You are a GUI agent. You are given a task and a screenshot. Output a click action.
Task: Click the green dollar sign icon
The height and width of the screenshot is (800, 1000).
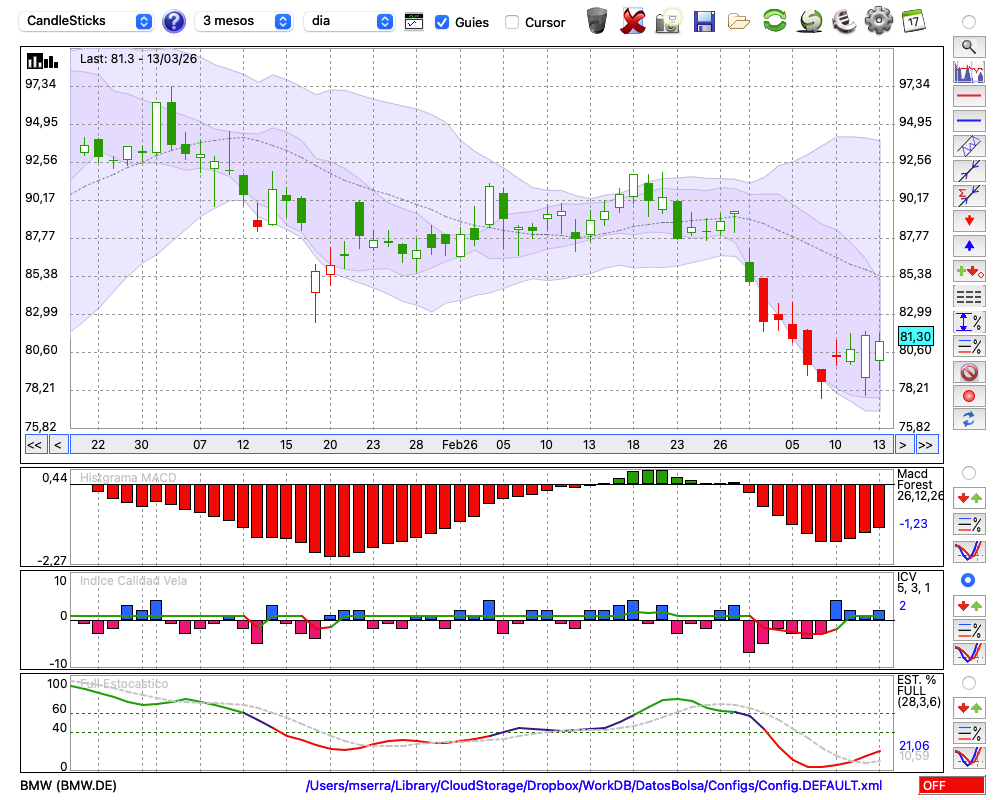point(811,20)
